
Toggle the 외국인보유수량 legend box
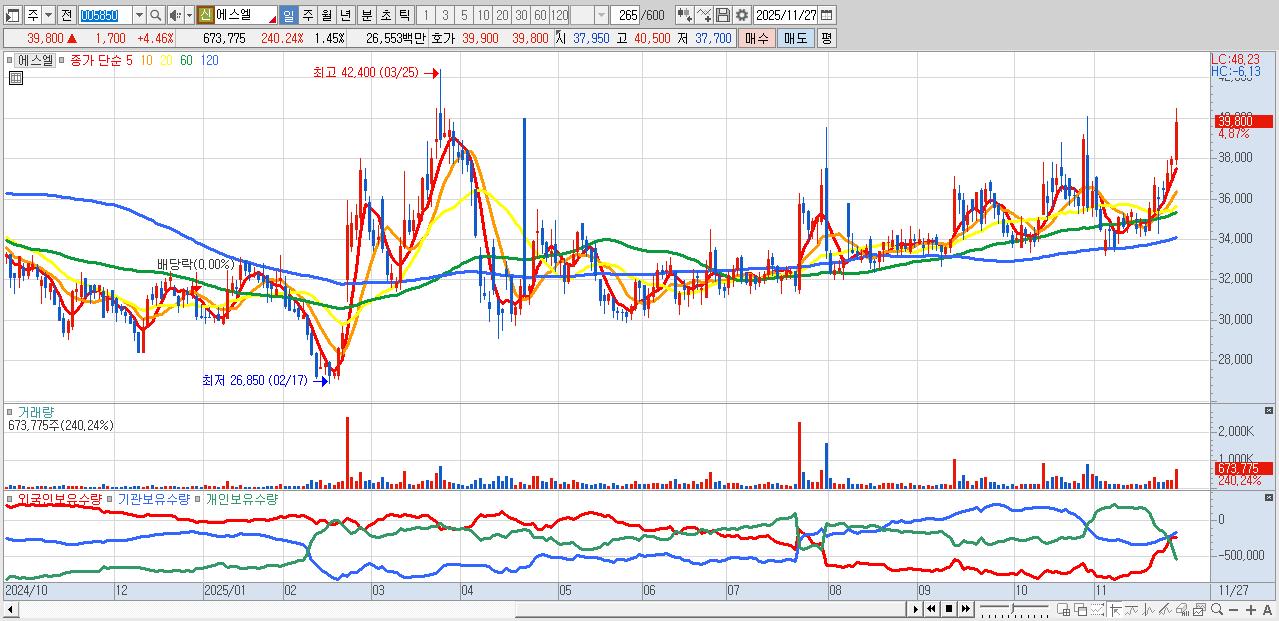click(11, 498)
